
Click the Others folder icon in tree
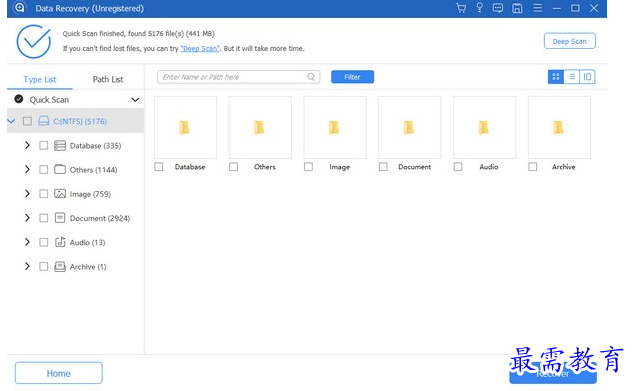(x=60, y=169)
